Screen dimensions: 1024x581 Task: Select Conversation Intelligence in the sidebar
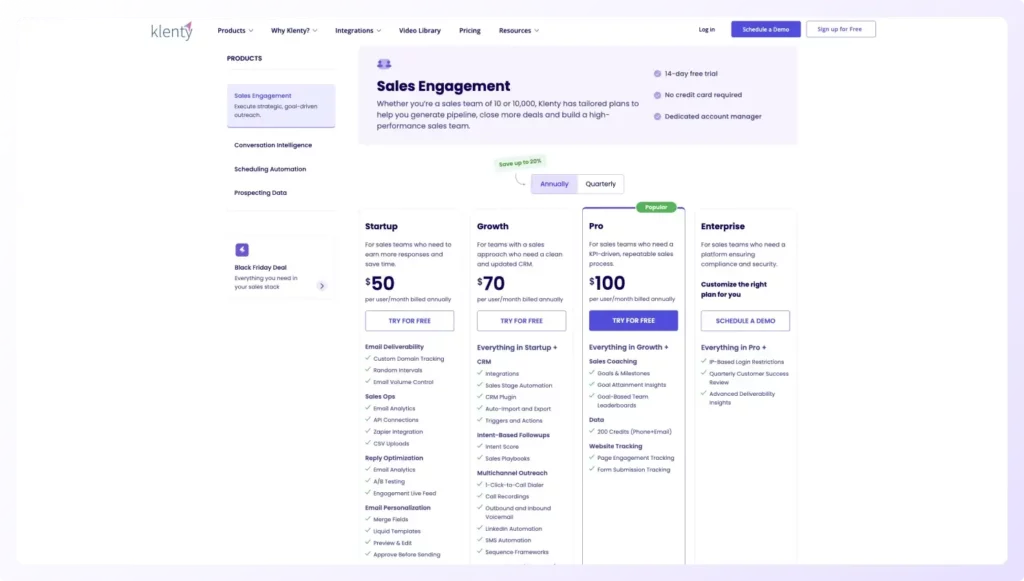[273, 145]
